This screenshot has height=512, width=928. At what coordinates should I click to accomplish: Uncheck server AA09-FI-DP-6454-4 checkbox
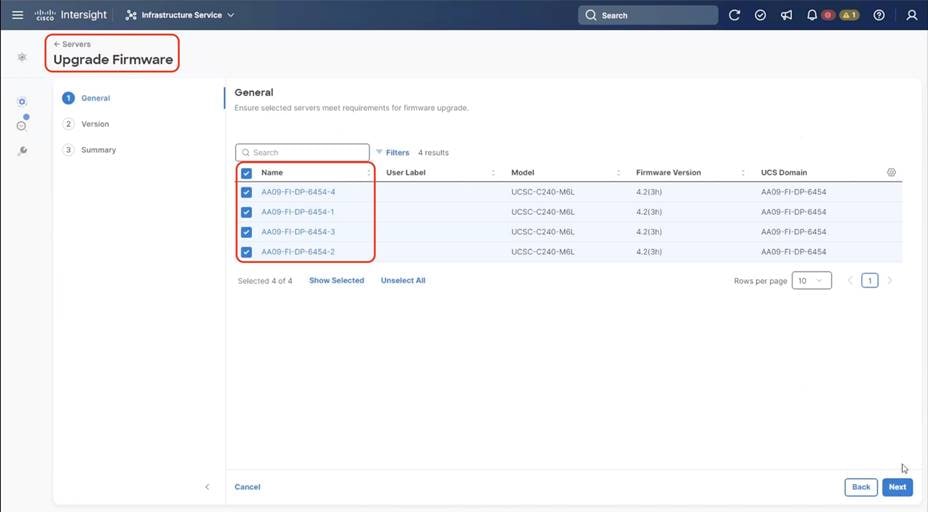(246, 192)
